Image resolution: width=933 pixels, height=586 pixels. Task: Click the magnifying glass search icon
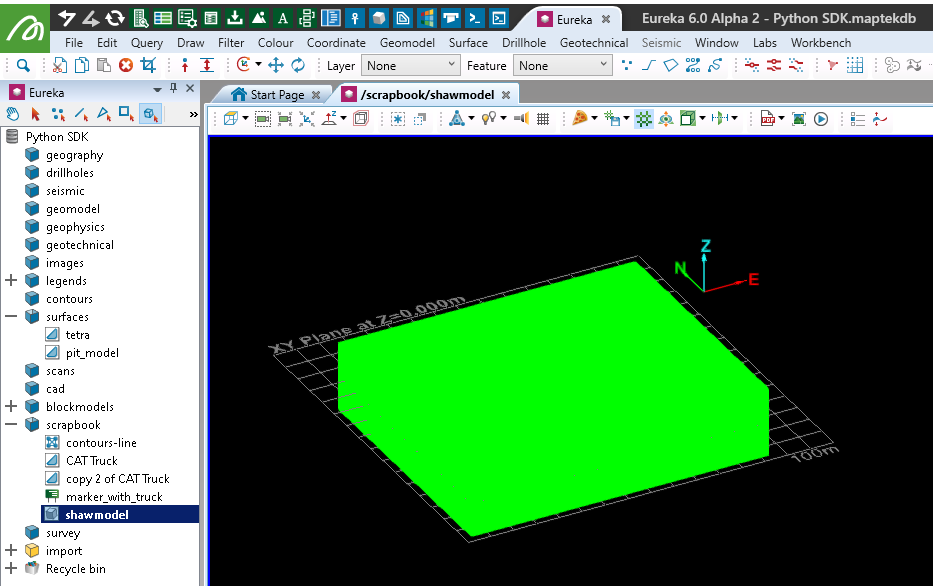23,65
